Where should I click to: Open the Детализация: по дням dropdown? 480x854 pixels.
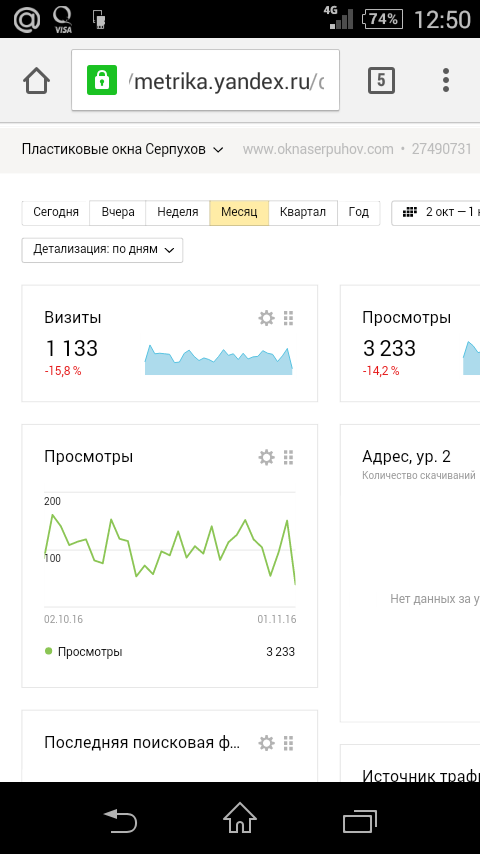[102, 250]
